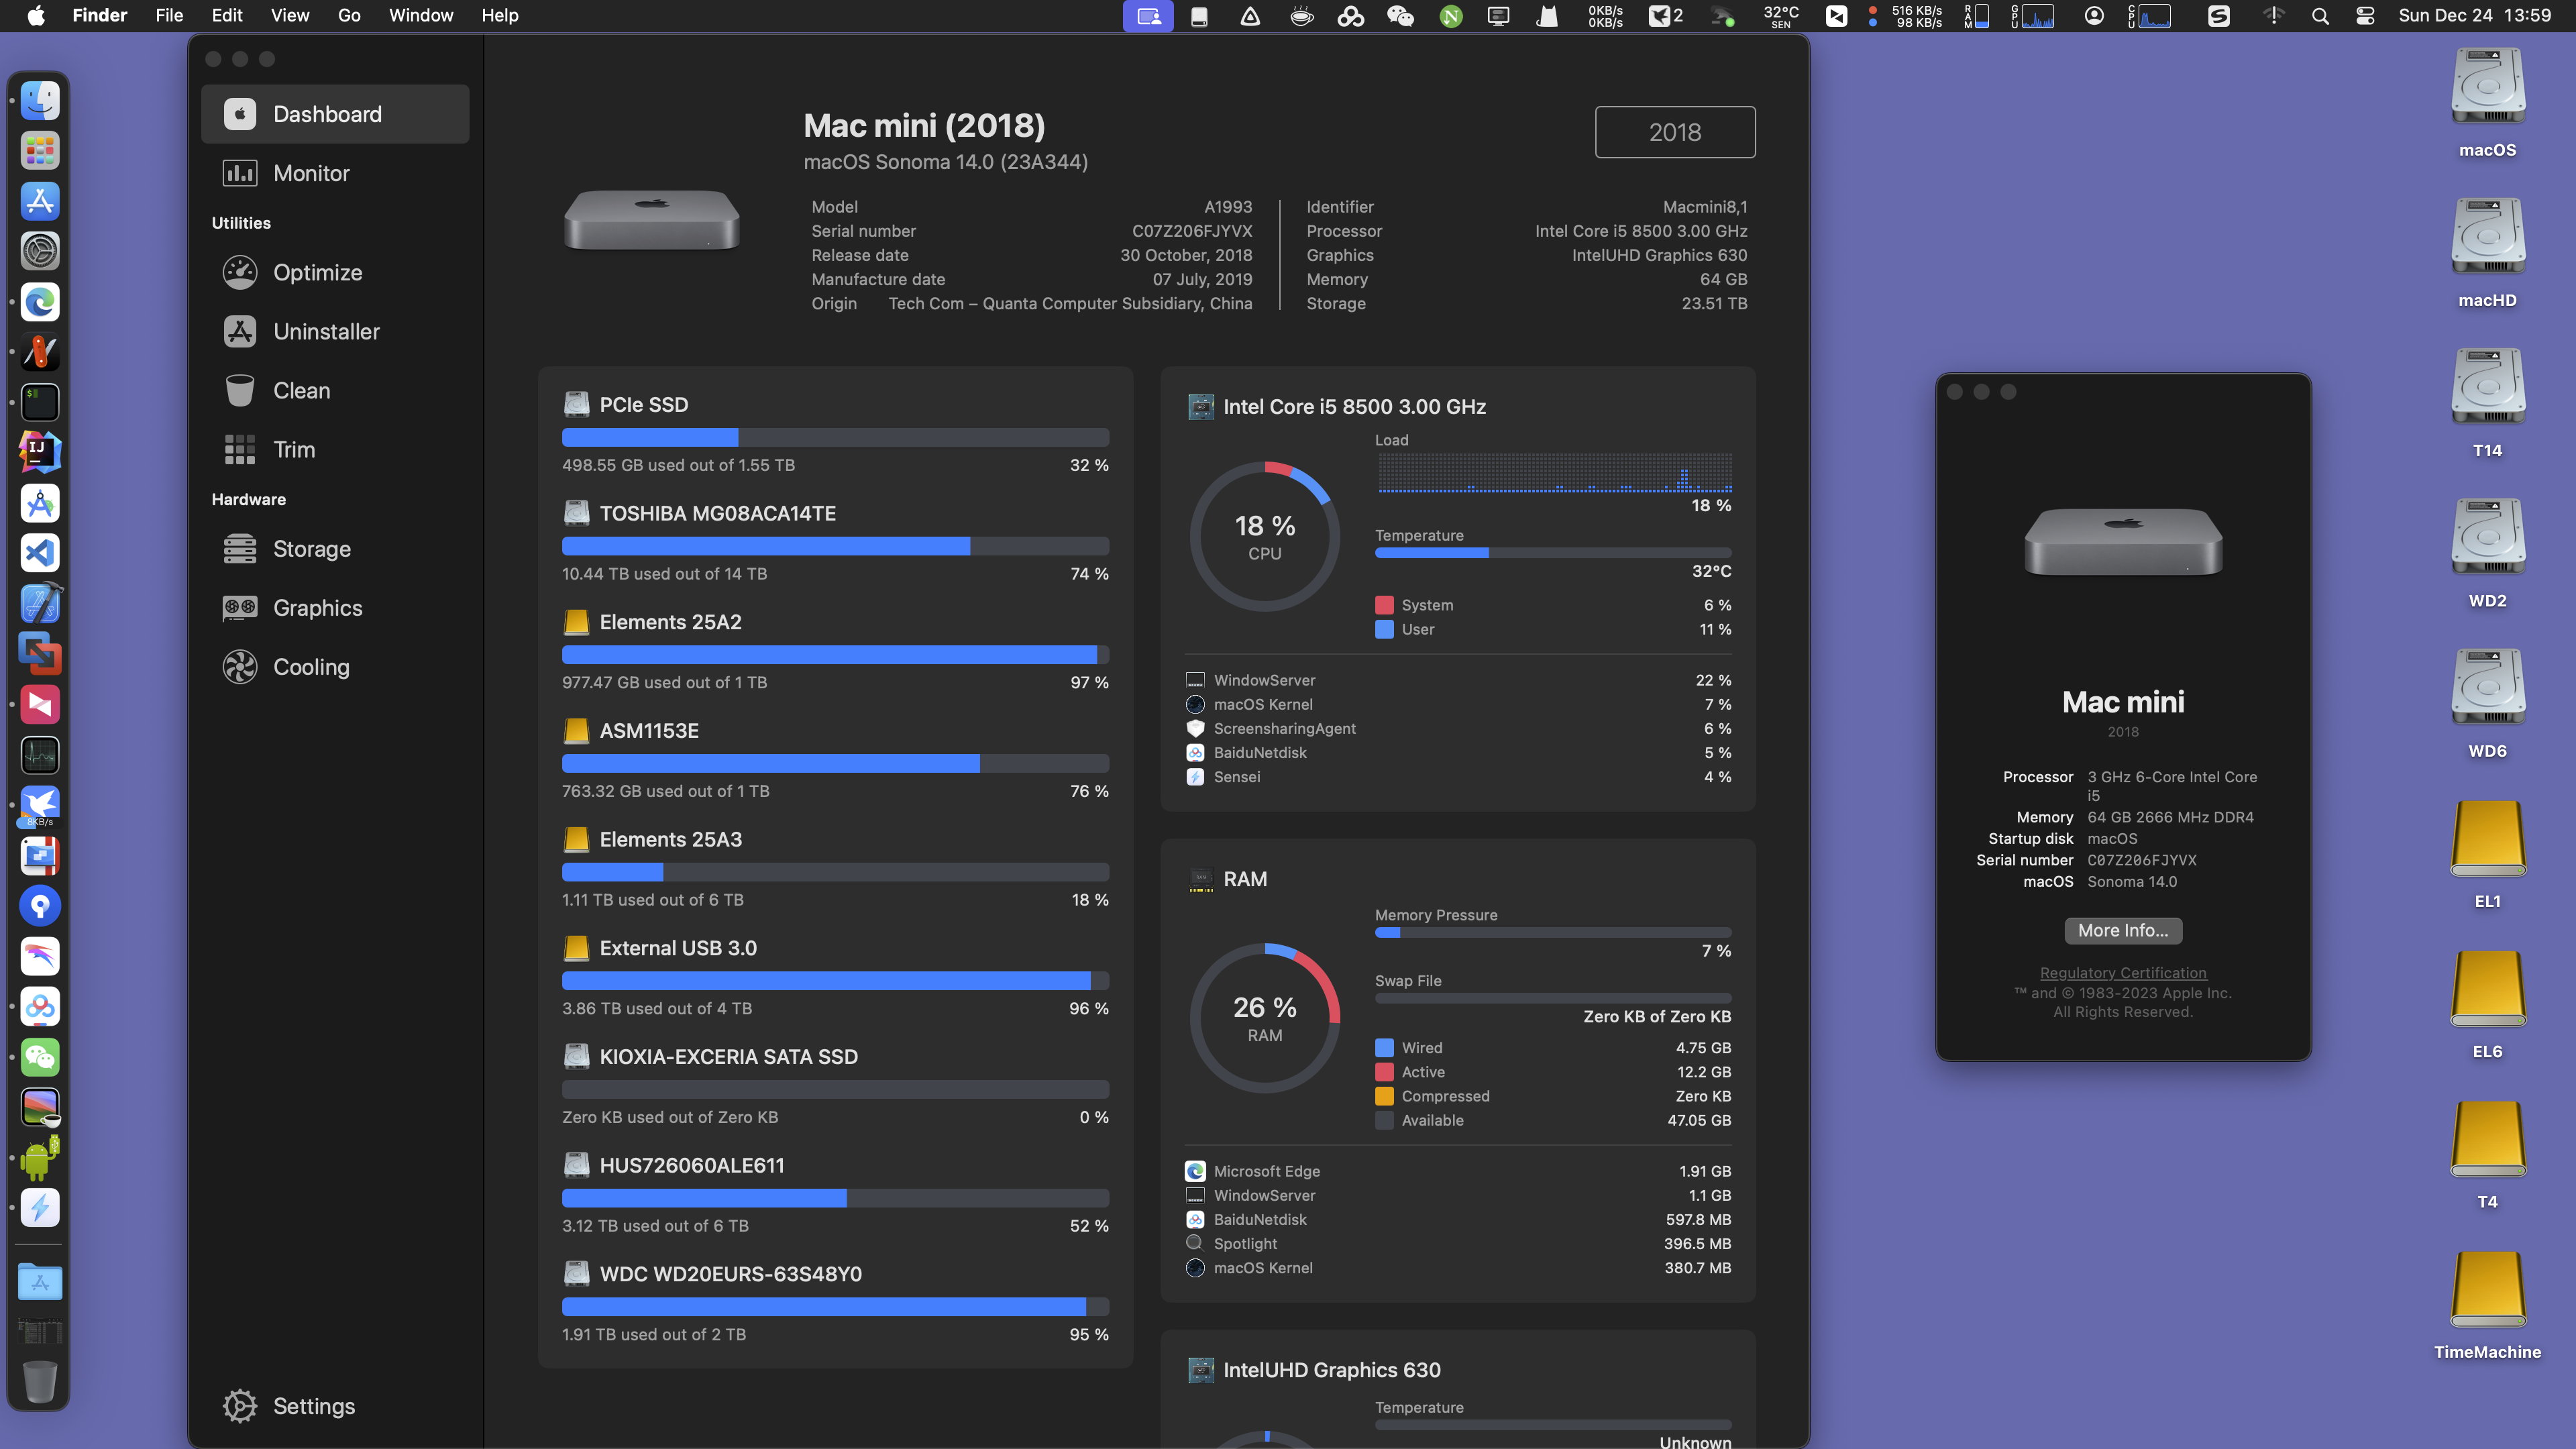This screenshot has width=2576, height=1449.
Task: Open Control Center in menu bar
Action: 2365,16
